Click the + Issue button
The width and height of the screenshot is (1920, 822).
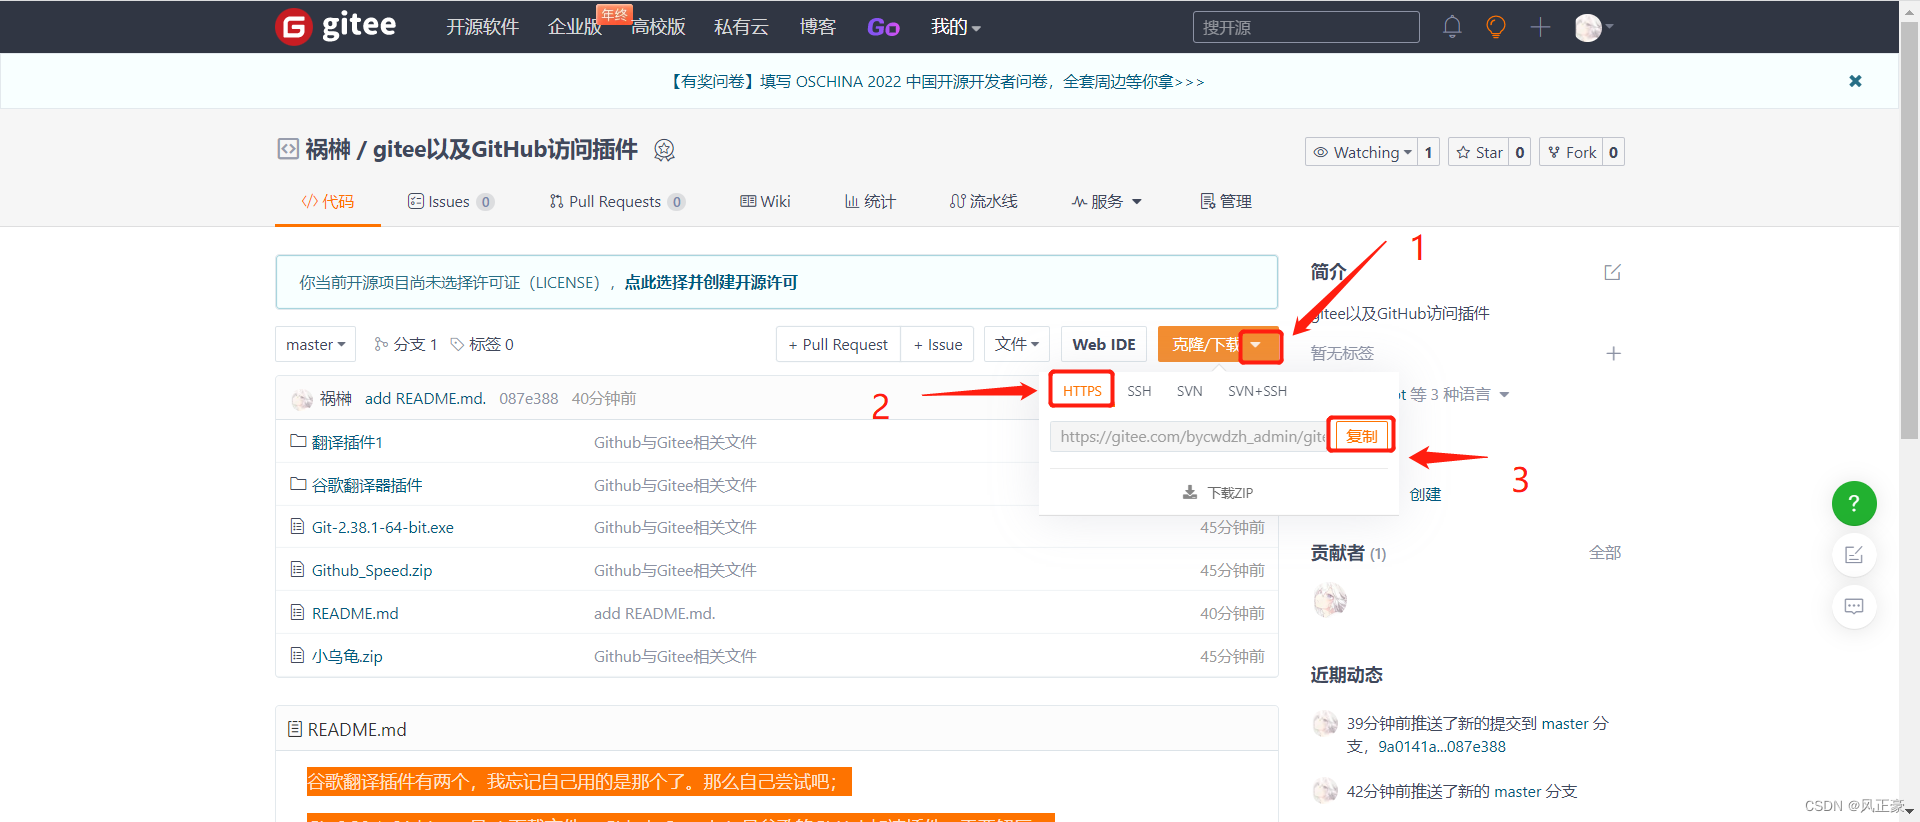(x=938, y=344)
